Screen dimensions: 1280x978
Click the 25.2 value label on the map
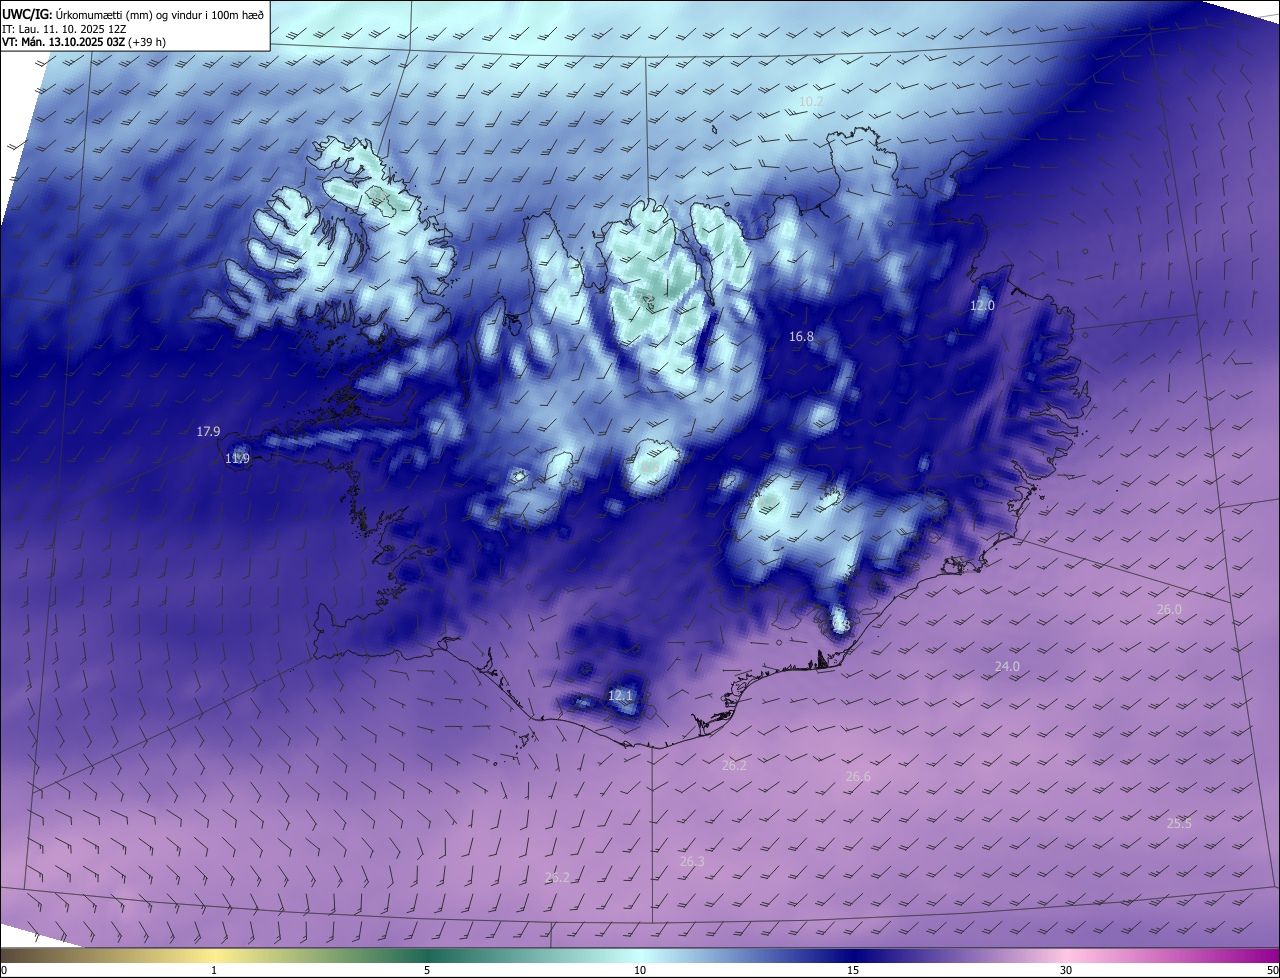pyautogui.click(x=557, y=877)
